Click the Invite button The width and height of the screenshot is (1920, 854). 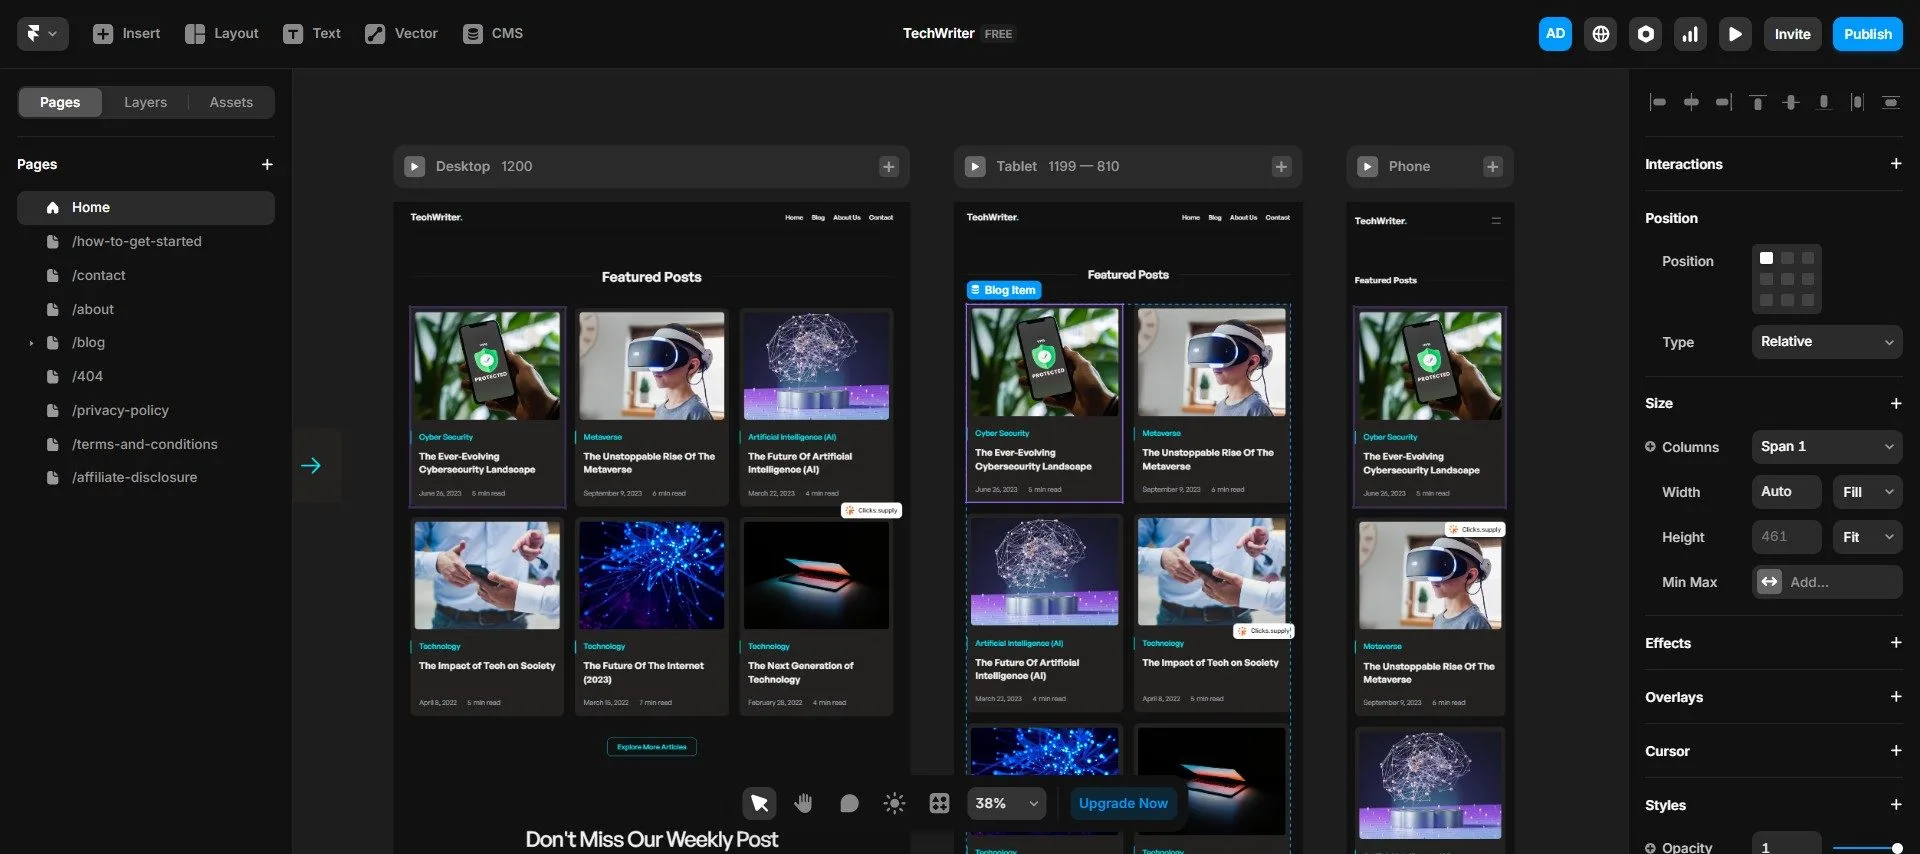coord(1792,34)
